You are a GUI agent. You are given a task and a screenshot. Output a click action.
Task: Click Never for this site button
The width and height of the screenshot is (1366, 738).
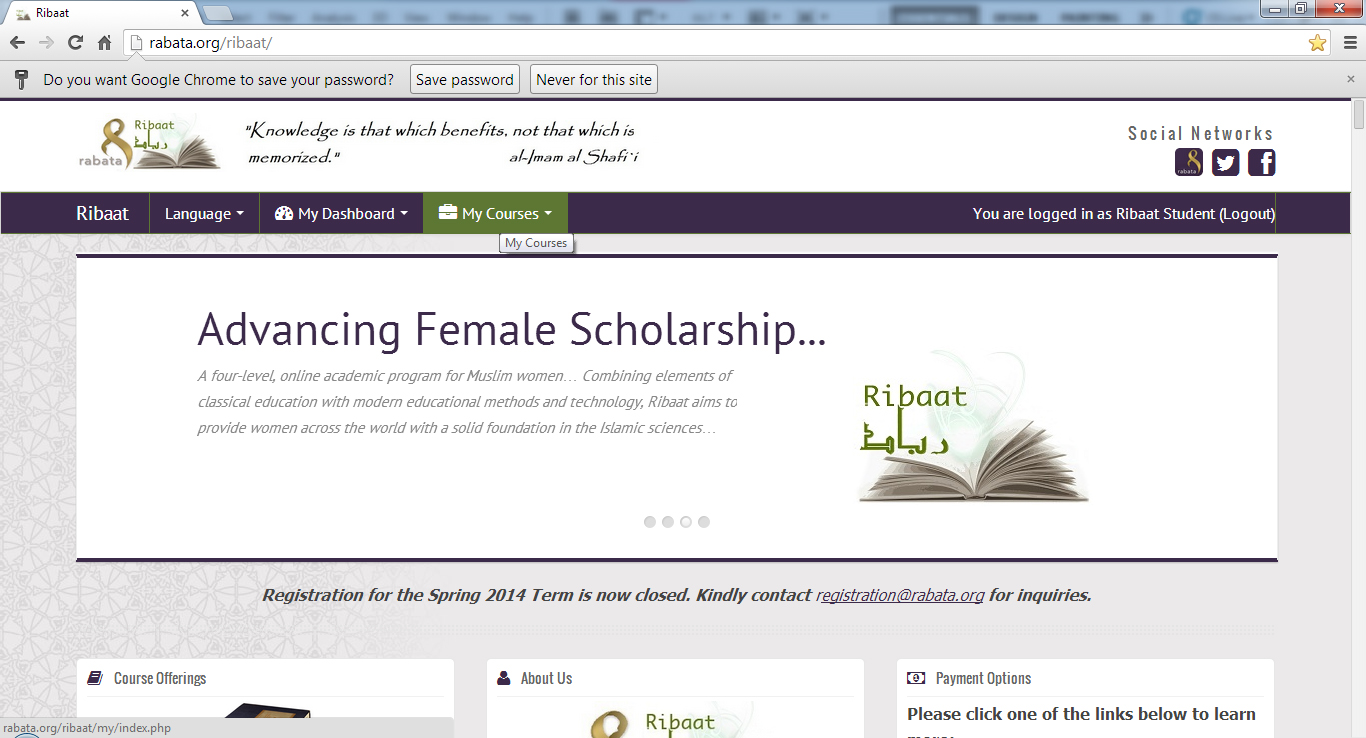pos(594,80)
